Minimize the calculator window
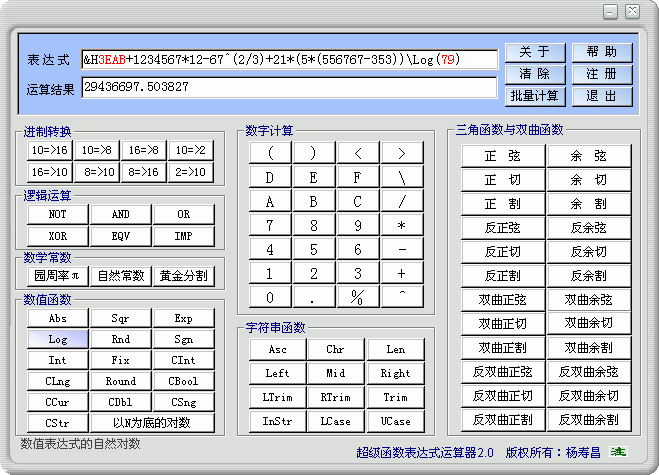 pyautogui.click(x=610, y=12)
